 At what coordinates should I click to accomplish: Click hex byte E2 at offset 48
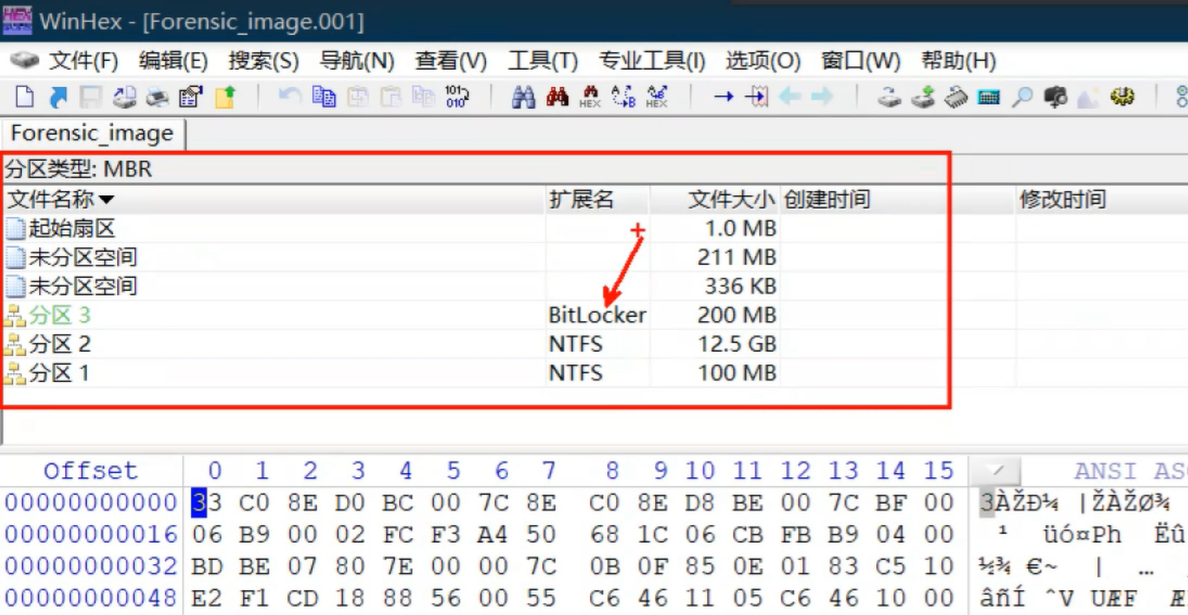click(208, 598)
